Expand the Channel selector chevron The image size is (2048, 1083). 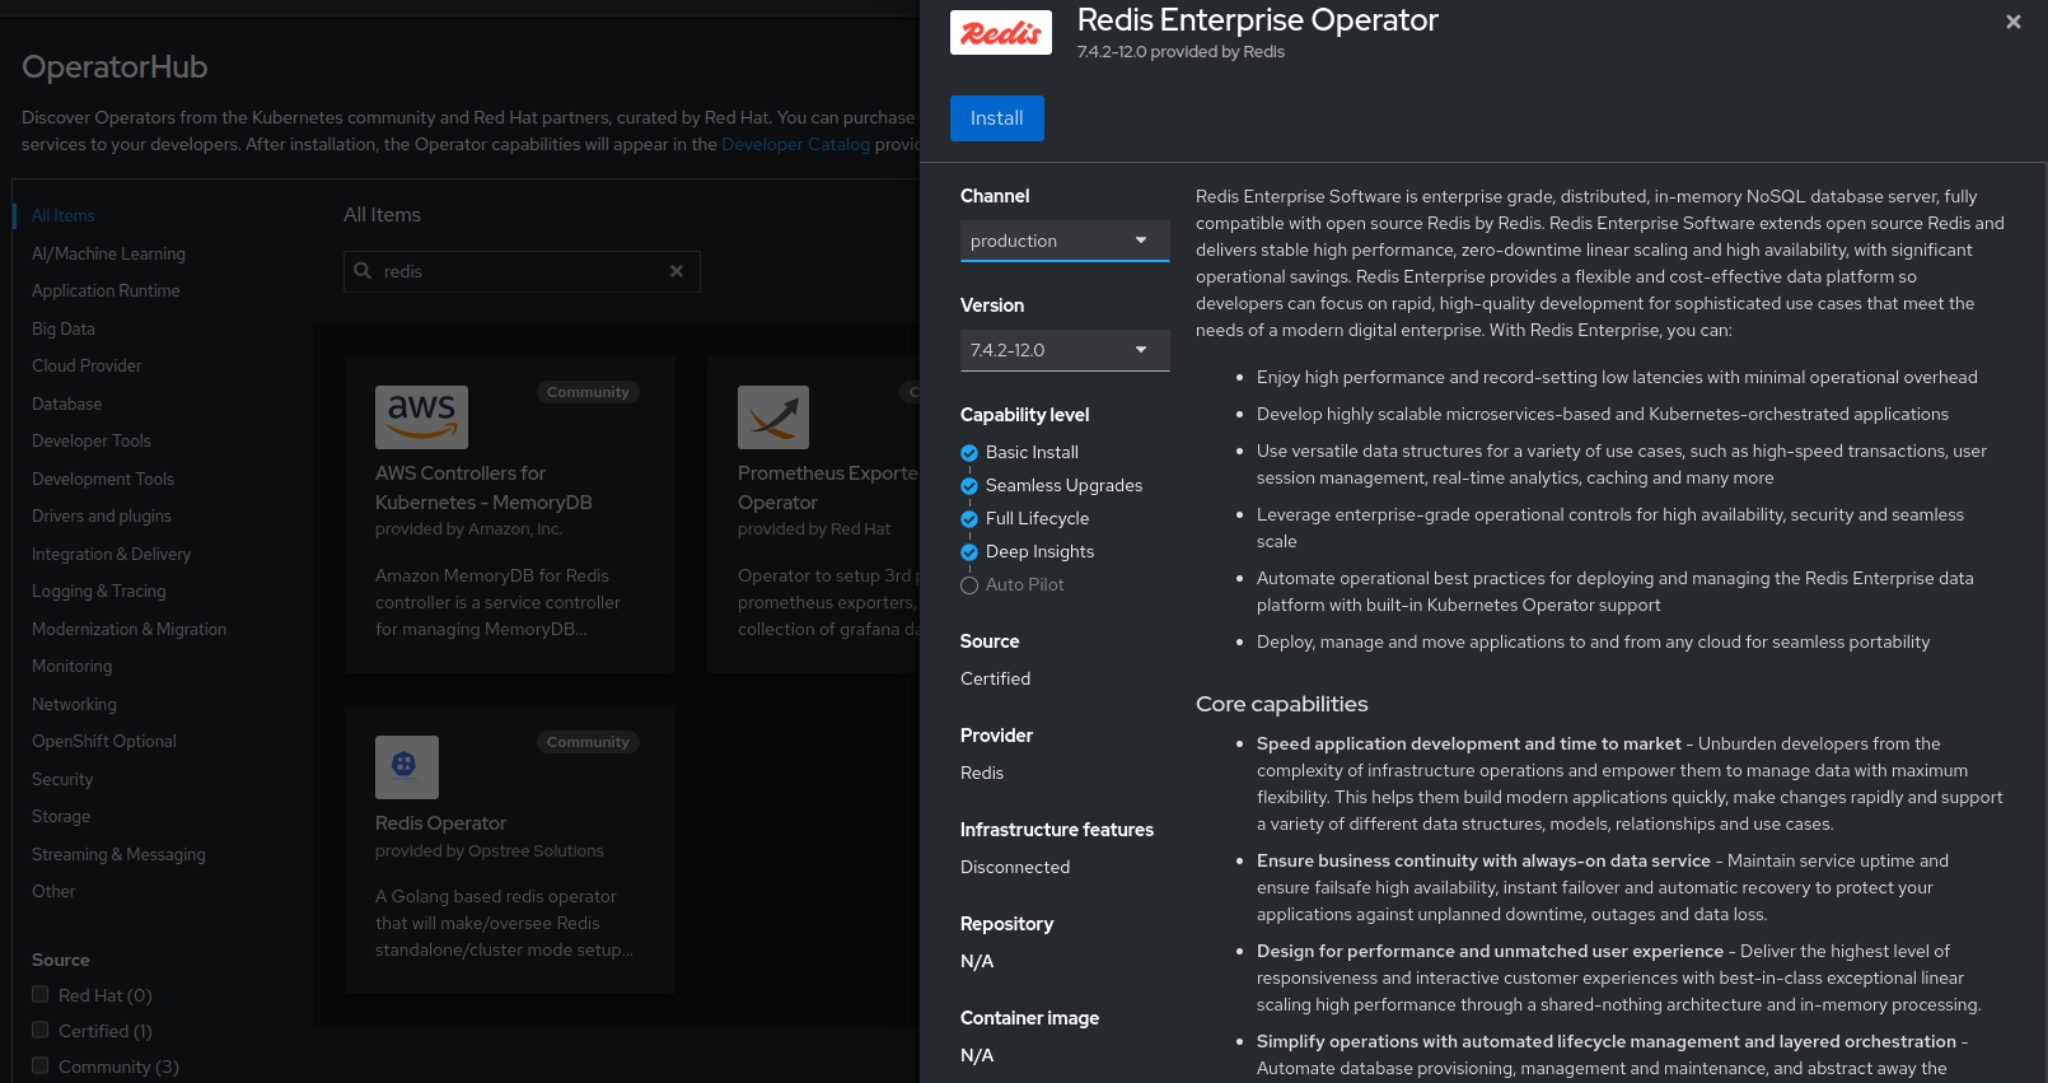(1143, 240)
